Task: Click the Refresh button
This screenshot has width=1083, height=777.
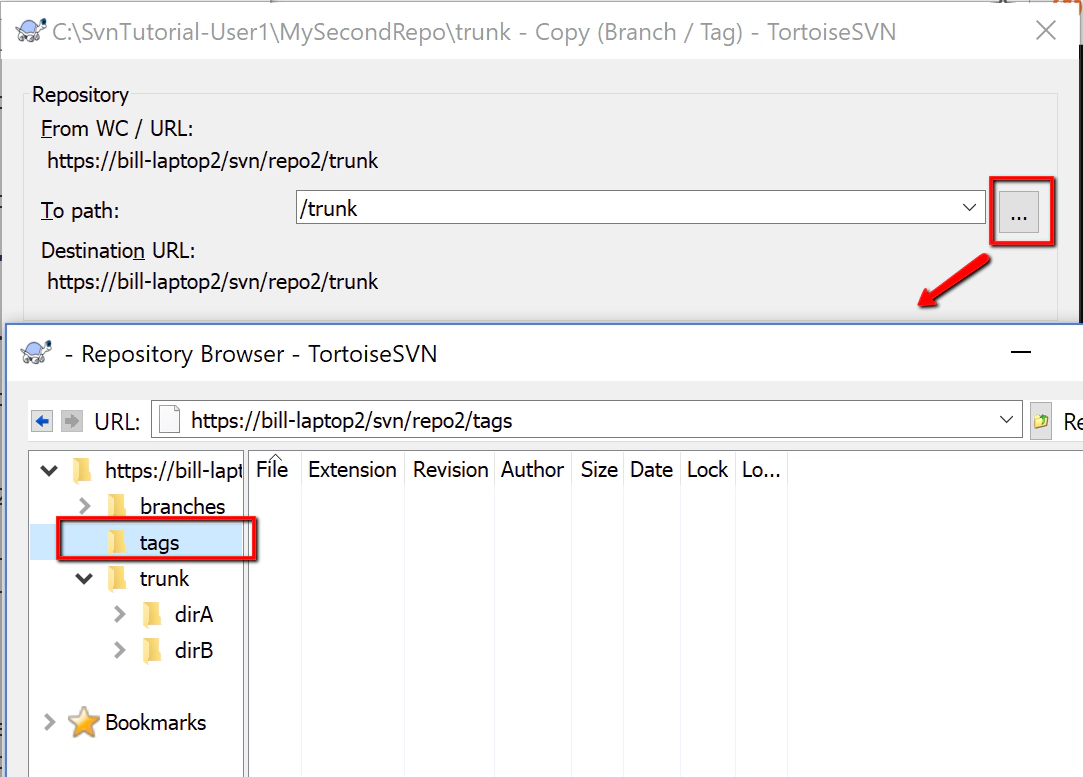Action: point(1072,420)
